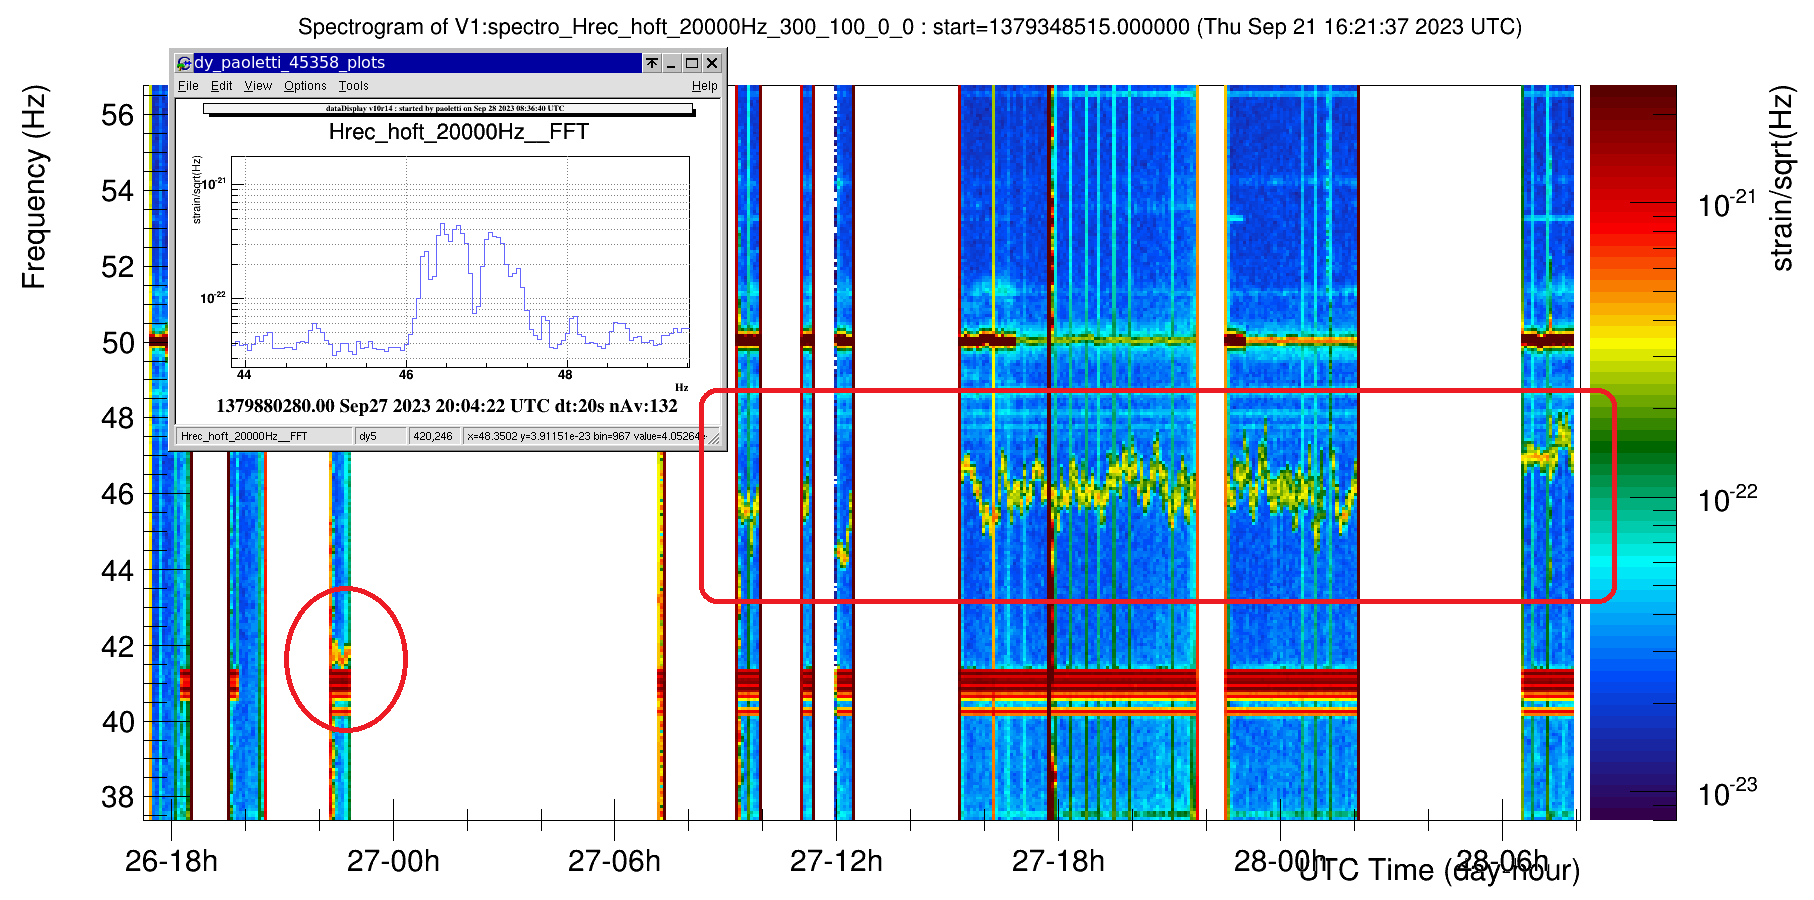Click the resize grip in the status bar corner
This screenshot has width=1814, height=900.
[713, 437]
